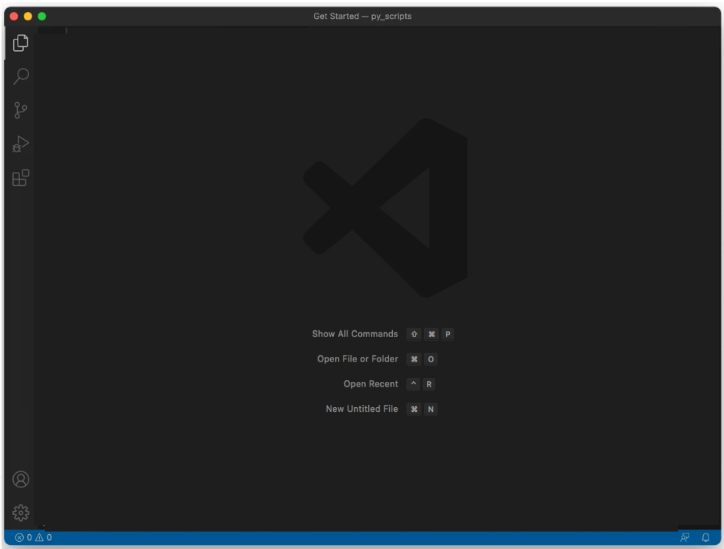Click the Accounts icon in the activity bar
Screen dimensions: 724x549
tap(20, 479)
